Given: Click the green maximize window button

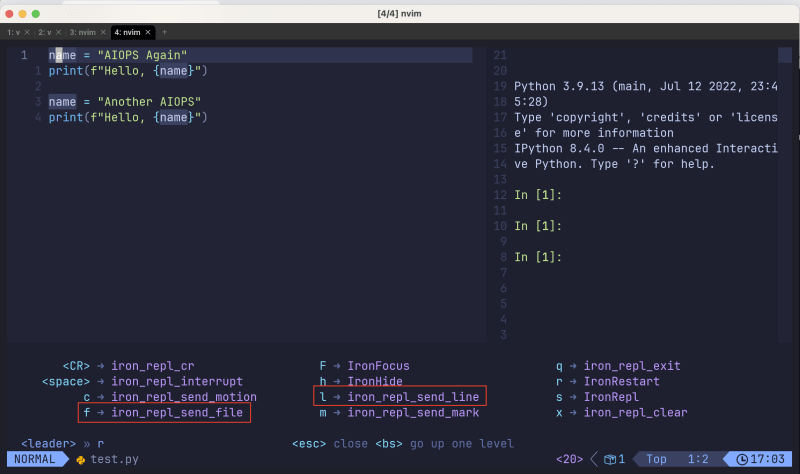Looking at the screenshot, I should click(36, 14).
